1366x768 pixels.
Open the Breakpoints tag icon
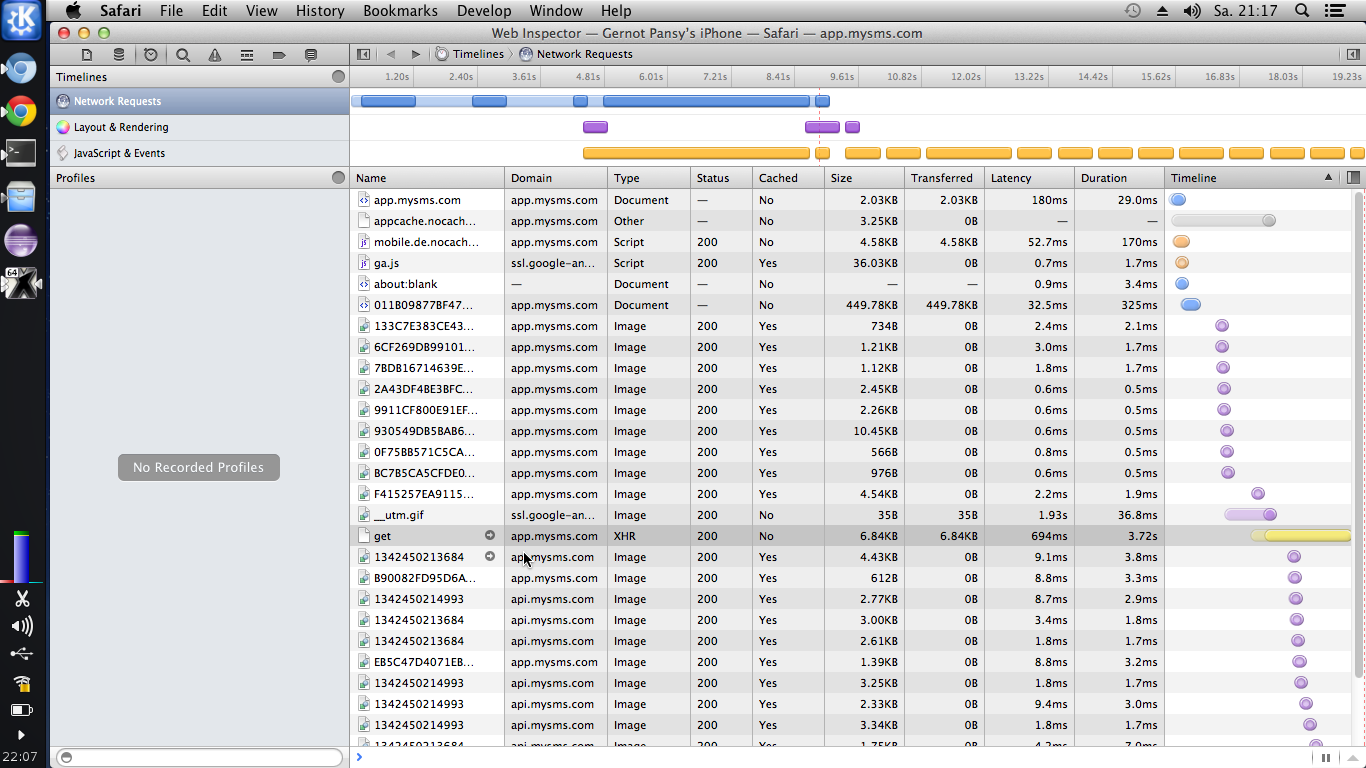[279, 55]
